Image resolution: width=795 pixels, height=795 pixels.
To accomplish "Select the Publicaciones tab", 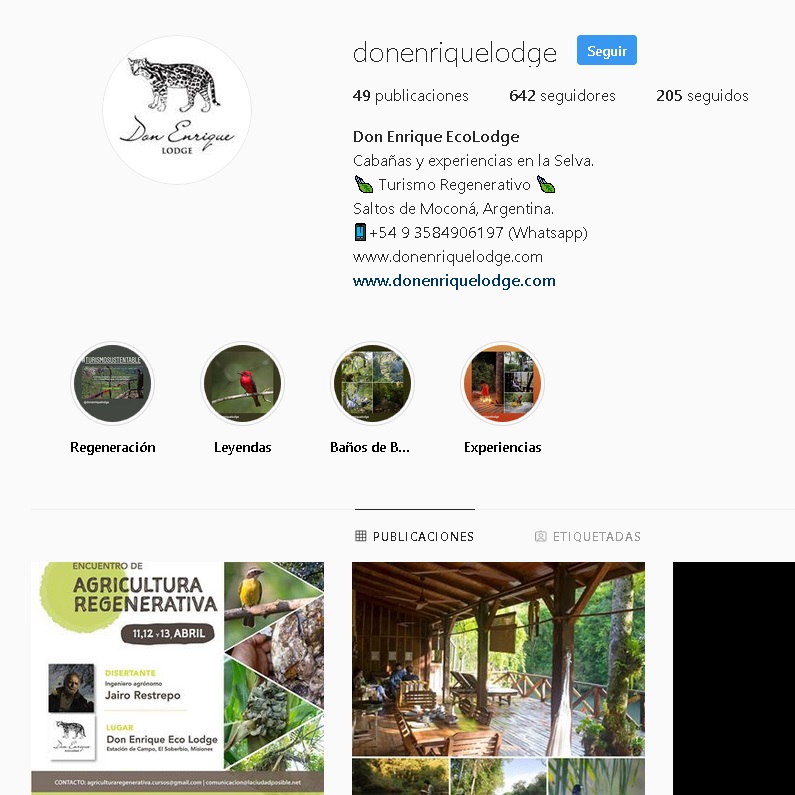I will point(415,536).
